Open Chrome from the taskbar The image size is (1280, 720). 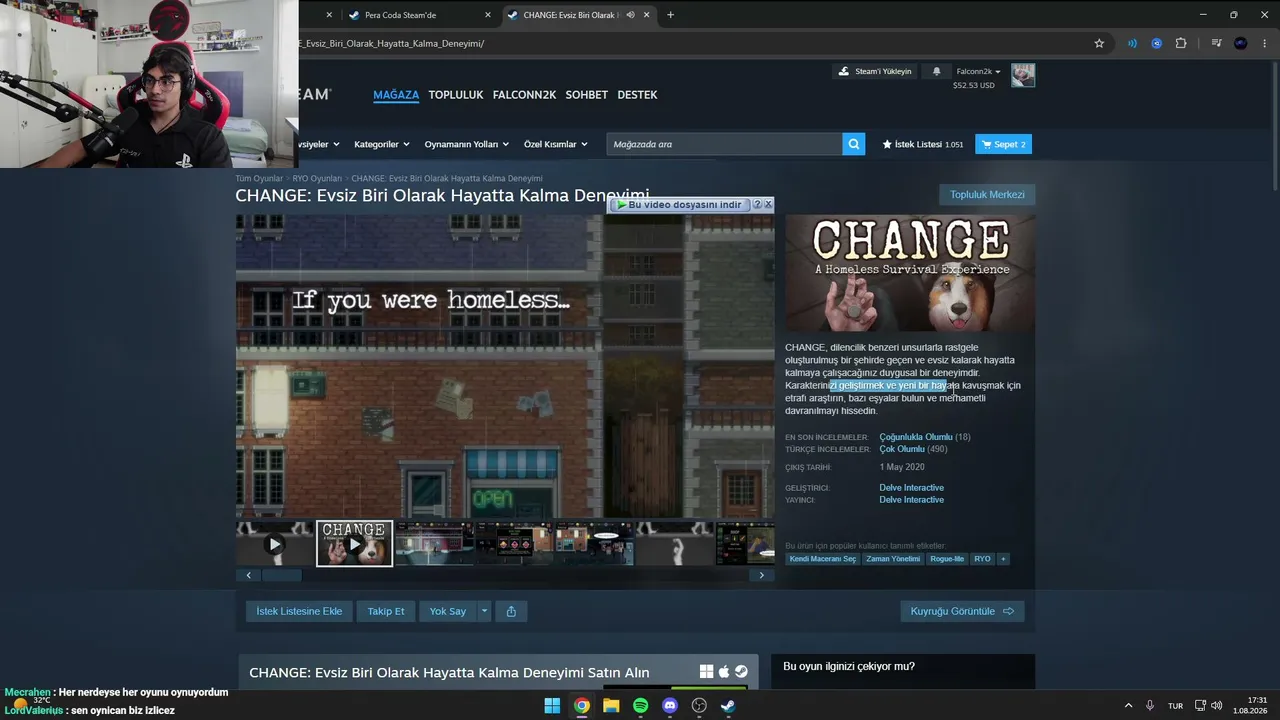point(581,706)
